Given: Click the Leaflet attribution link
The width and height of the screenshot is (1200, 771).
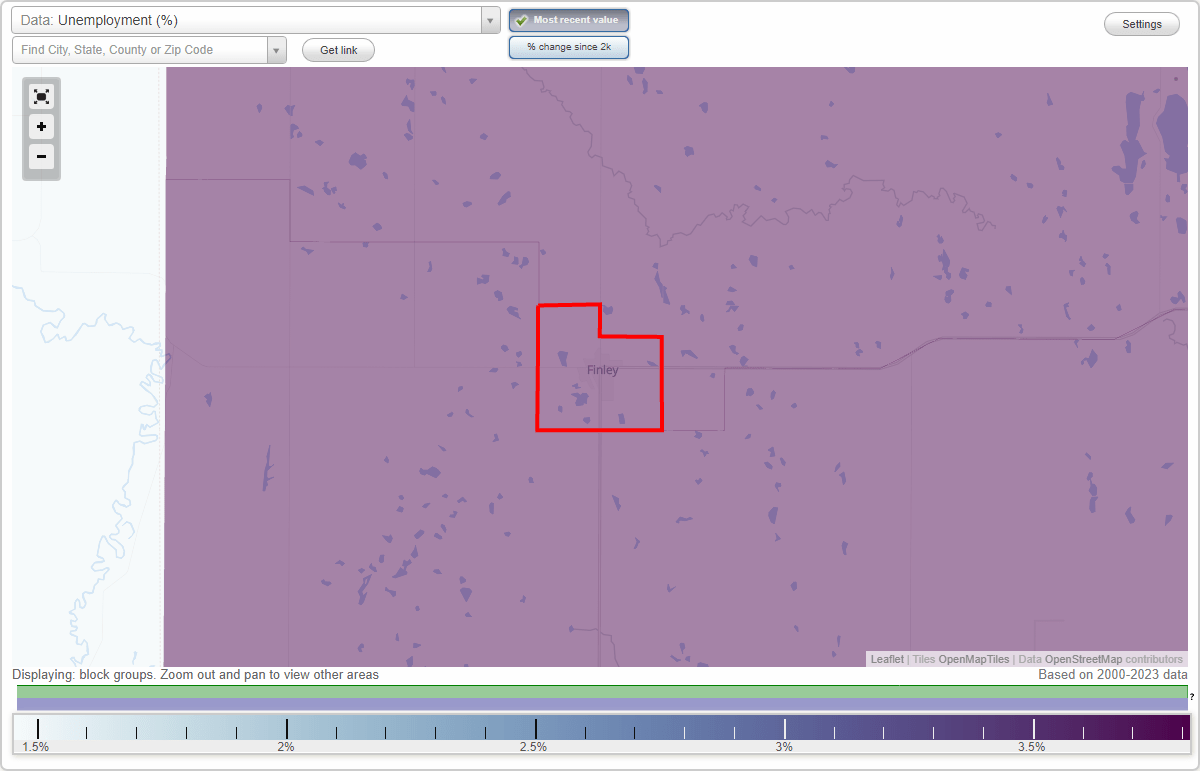Looking at the screenshot, I should [x=886, y=659].
